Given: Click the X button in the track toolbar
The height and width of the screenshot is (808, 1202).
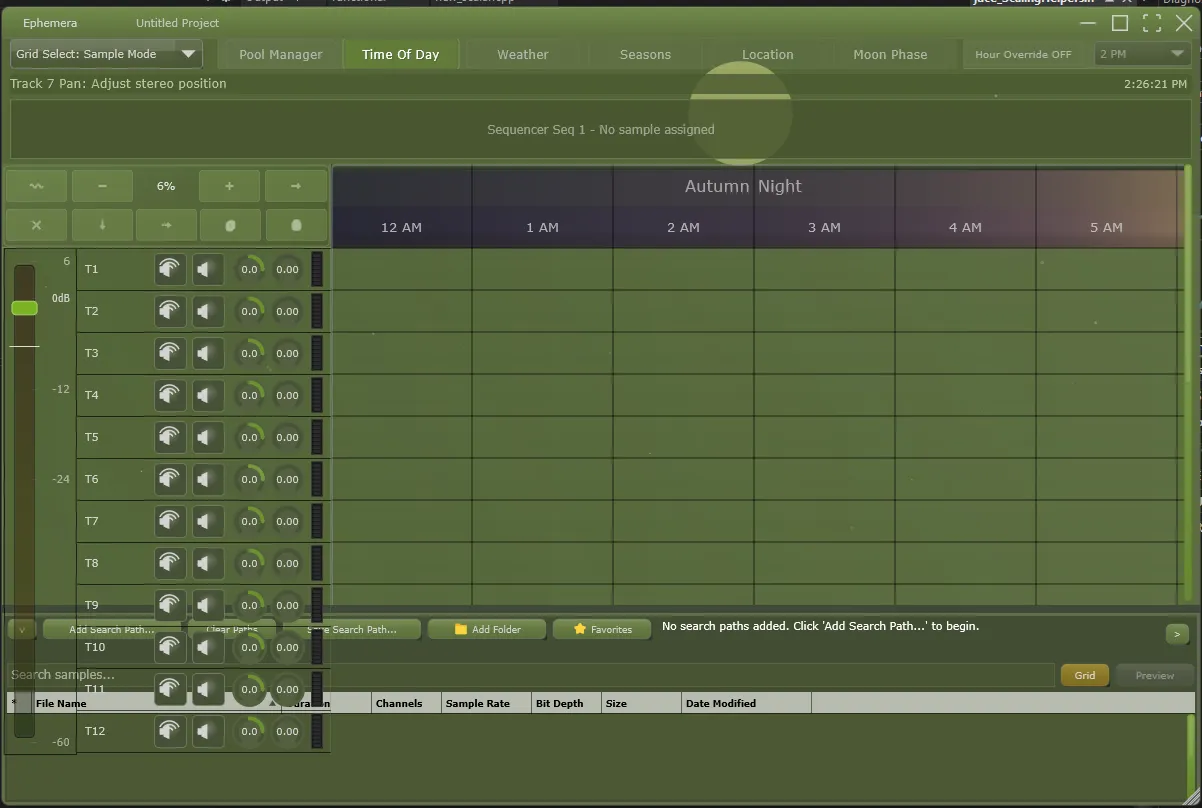Looking at the screenshot, I should pyautogui.click(x=36, y=225).
